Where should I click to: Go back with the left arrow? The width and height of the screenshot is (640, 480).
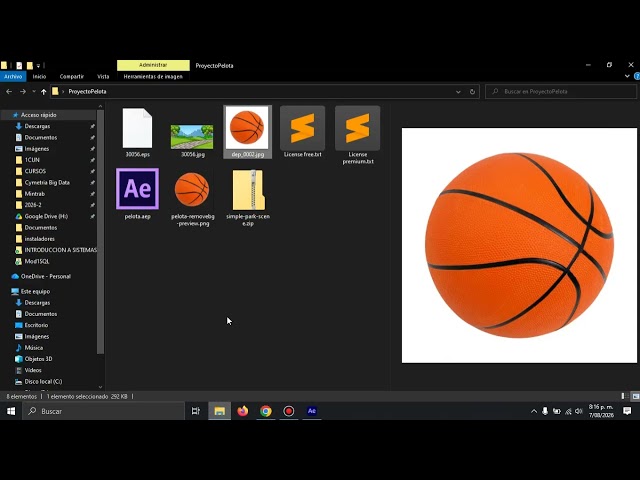pos(9,91)
